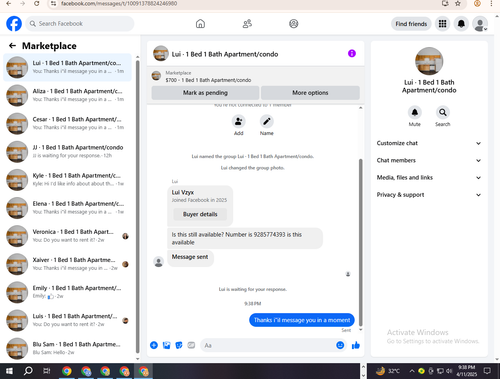Viewport: 500px width, 379px height.
Task: Open the emoji picker in message box
Action: 340,345
